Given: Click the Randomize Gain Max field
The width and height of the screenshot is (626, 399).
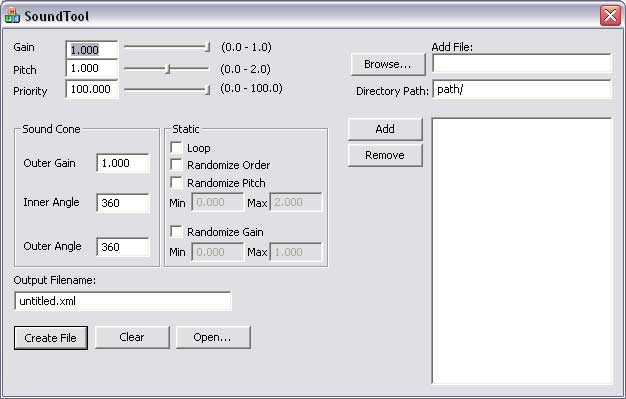Looking at the screenshot, I should pyautogui.click(x=296, y=252).
